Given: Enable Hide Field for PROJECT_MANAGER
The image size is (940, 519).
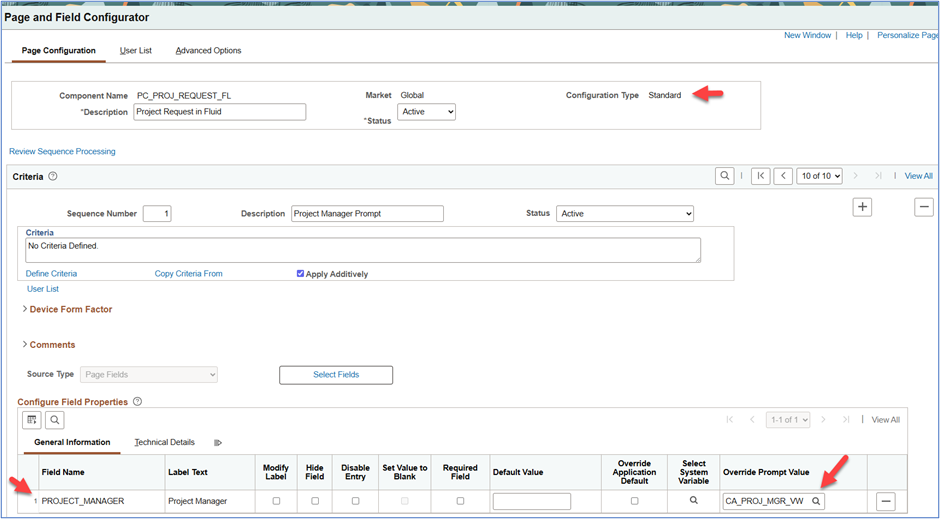Looking at the screenshot, I should (x=315, y=501).
